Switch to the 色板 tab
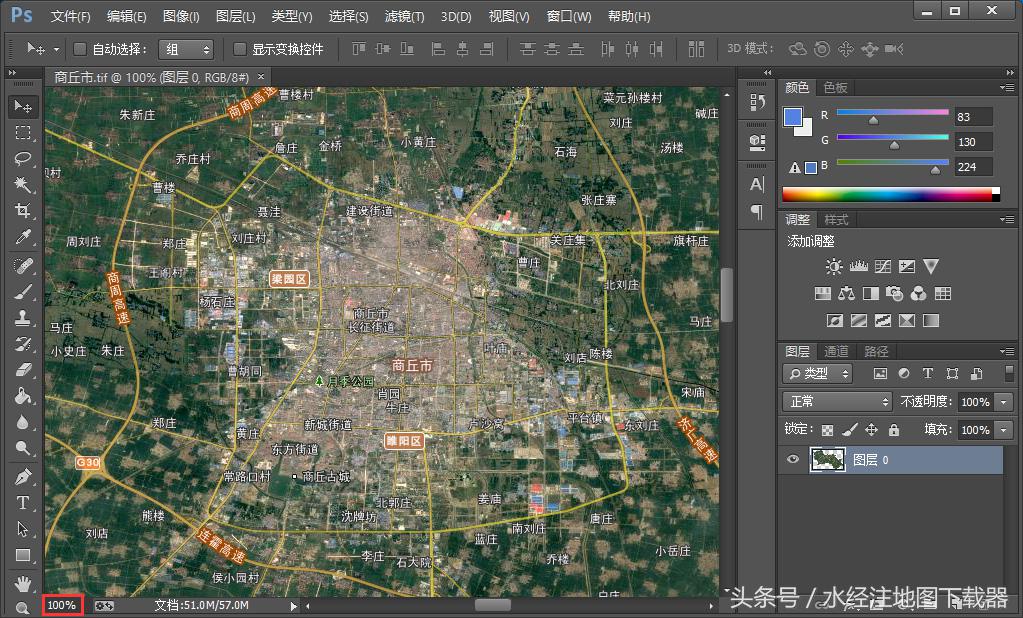Image resolution: width=1023 pixels, height=618 pixels. tap(836, 88)
